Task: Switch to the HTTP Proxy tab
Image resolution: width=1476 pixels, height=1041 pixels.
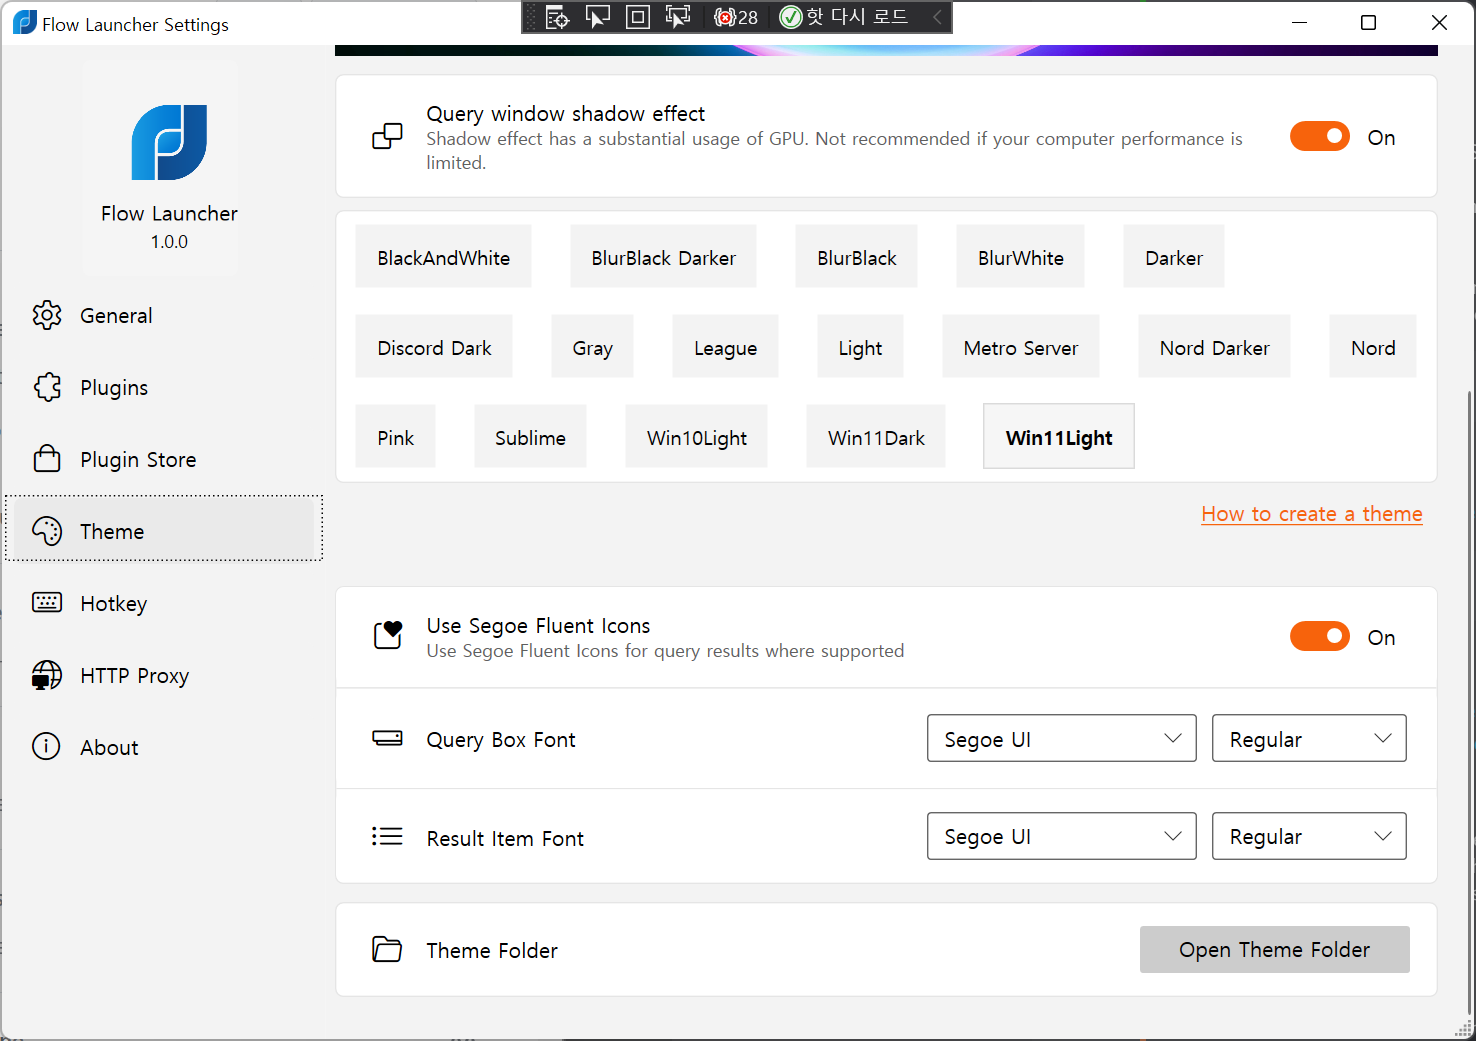Action: [x=164, y=675]
